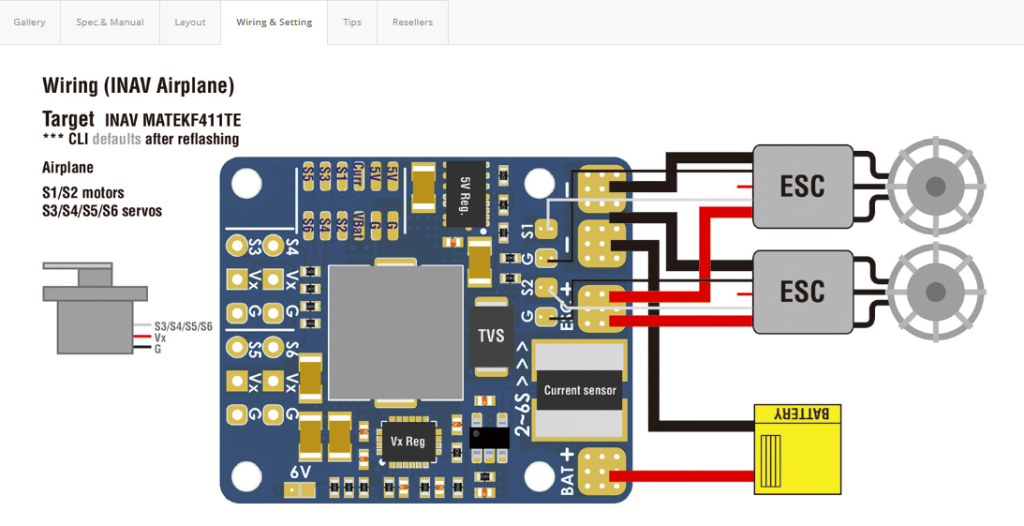Screen dimensions: 1024x526
Task: Click the Wiring & Setting tab
Action: click(274, 22)
